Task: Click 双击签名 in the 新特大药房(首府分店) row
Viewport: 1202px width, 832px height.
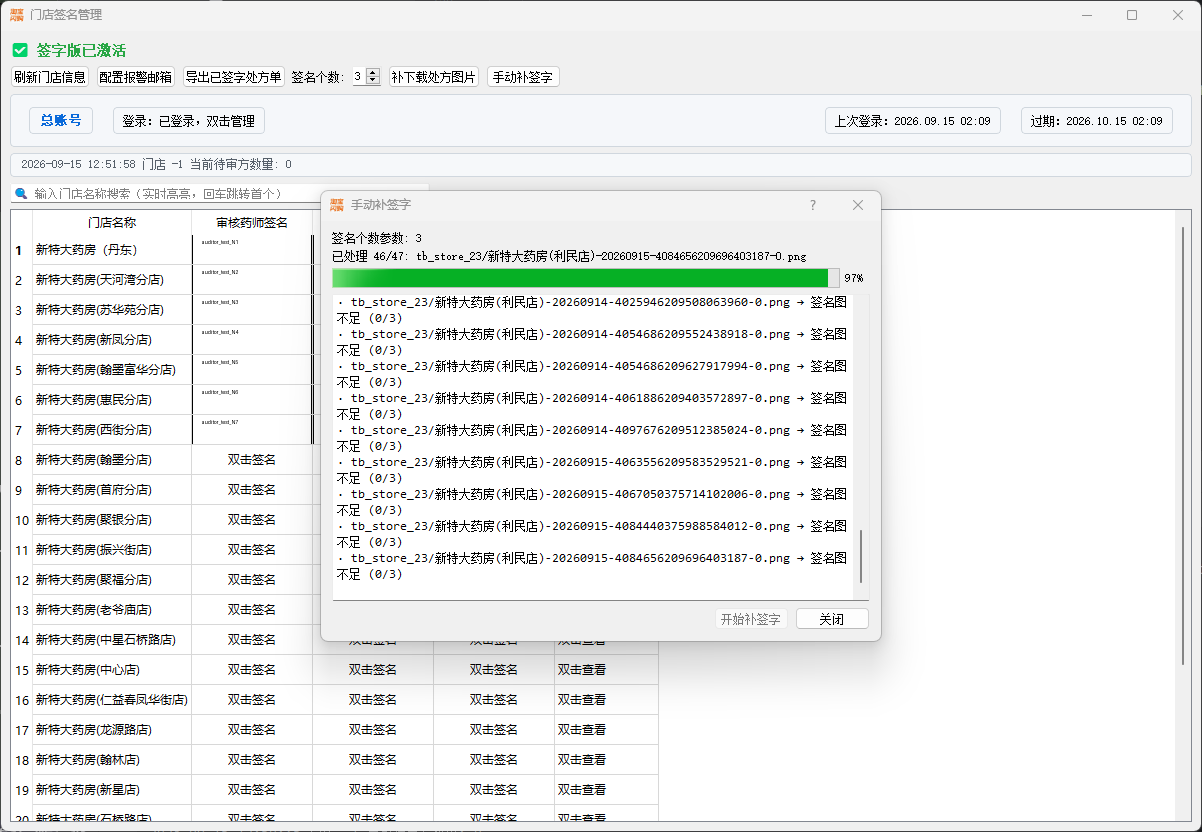Action: (252, 490)
